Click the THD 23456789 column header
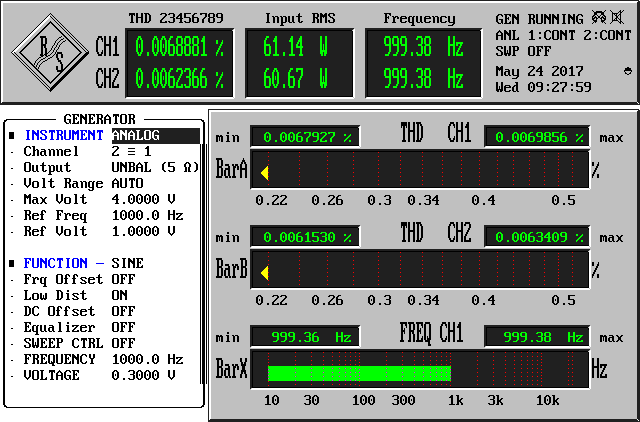Viewport: 640px width, 422px height. (176, 18)
